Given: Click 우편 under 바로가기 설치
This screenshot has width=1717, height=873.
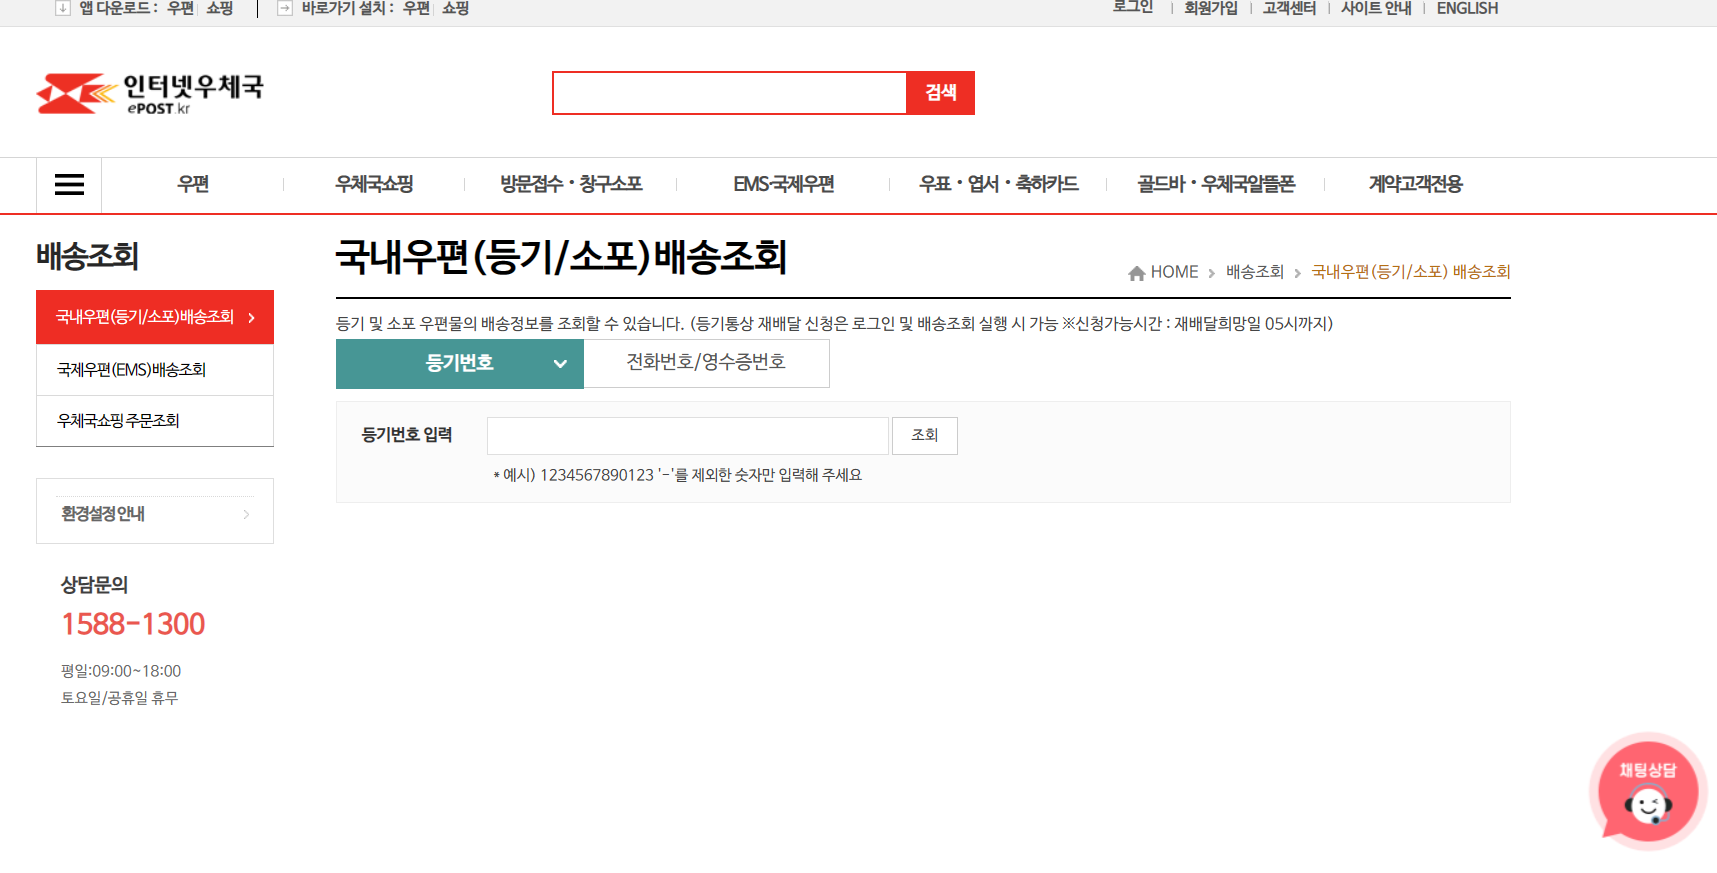Looking at the screenshot, I should click(417, 8).
